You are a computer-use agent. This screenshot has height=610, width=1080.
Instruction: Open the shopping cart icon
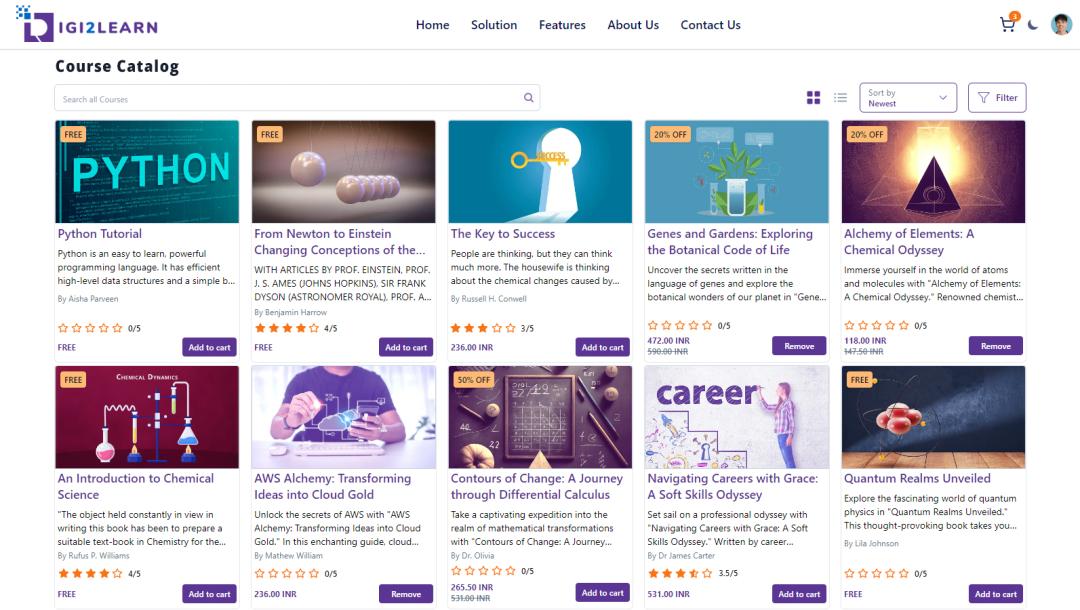tap(1008, 24)
